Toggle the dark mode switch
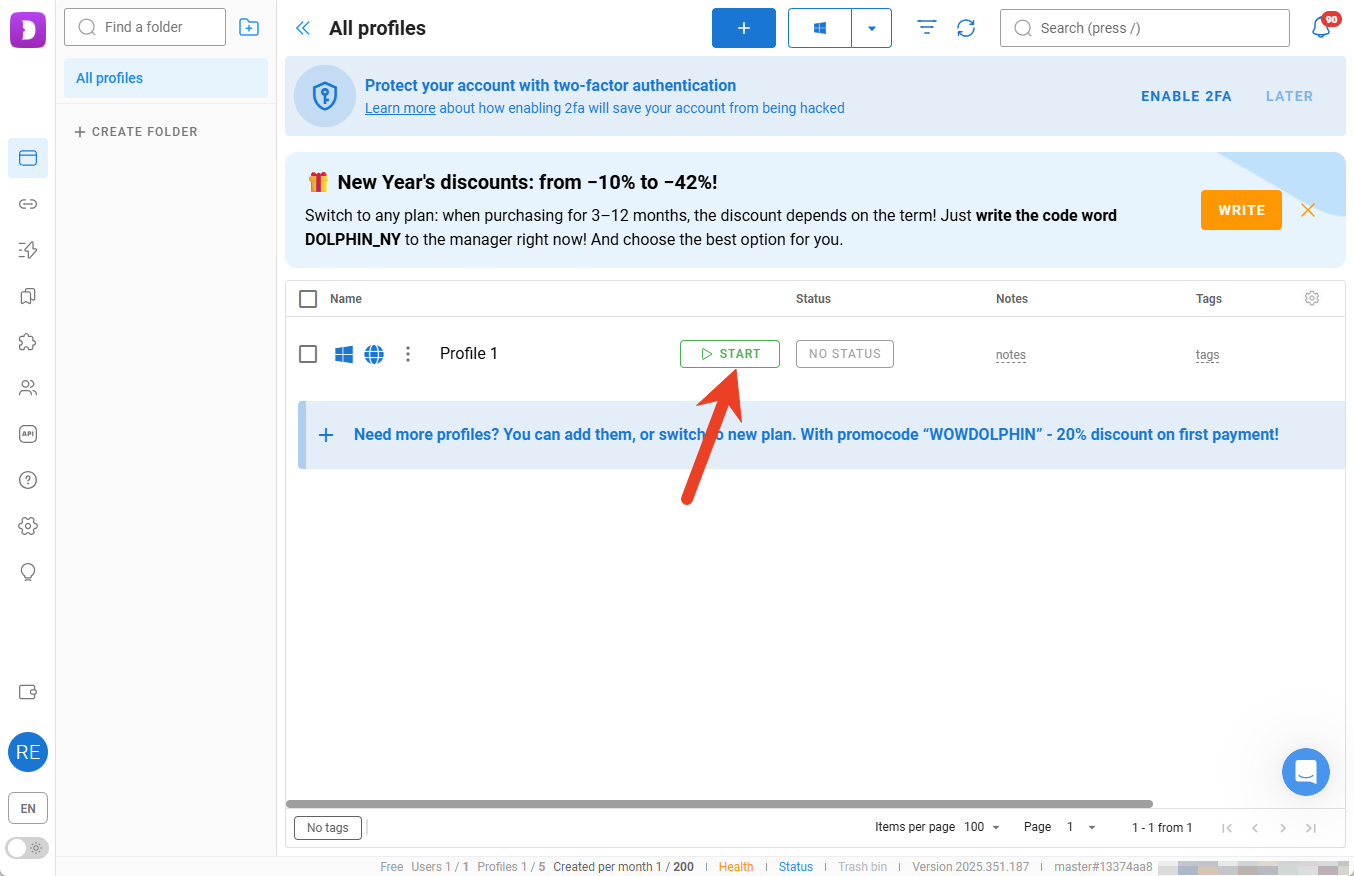The width and height of the screenshot is (1354, 876). tap(27, 848)
